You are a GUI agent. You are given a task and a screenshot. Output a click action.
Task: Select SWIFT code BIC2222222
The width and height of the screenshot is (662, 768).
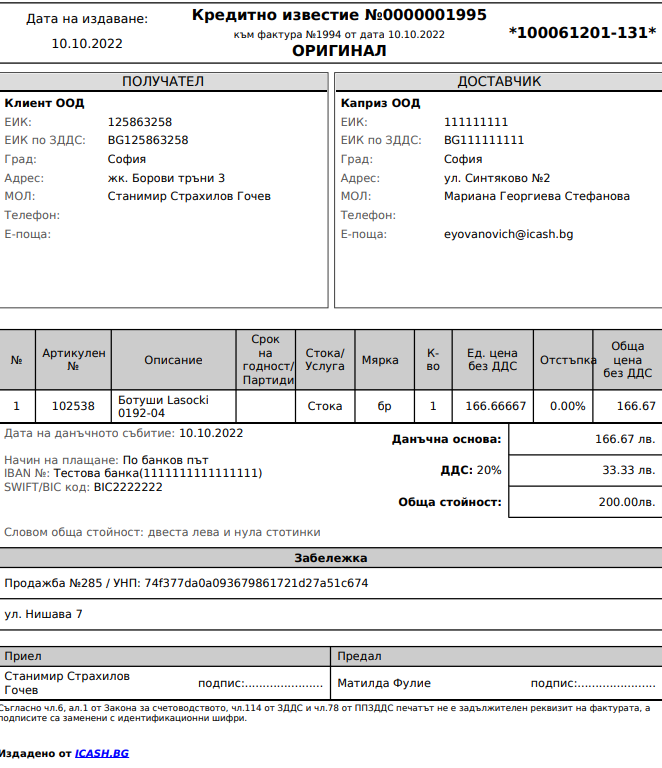pos(128,487)
